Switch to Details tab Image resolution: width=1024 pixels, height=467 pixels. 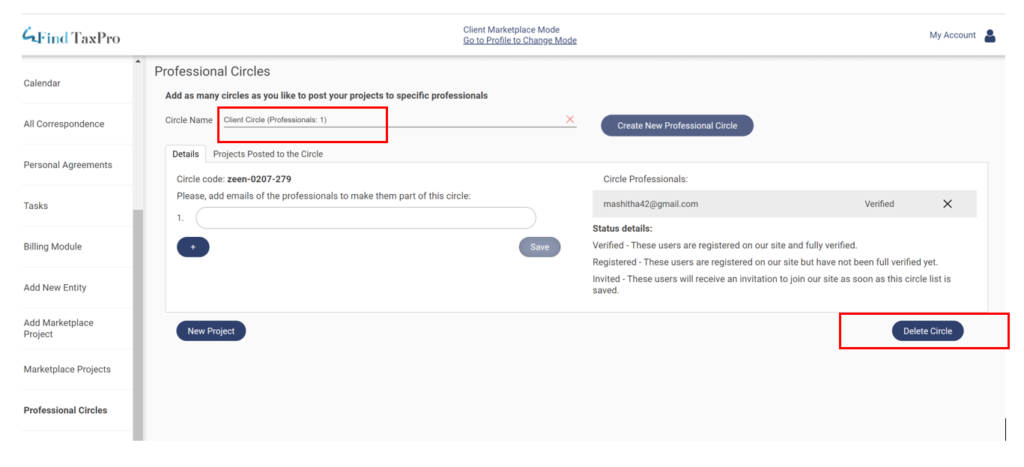(x=186, y=154)
